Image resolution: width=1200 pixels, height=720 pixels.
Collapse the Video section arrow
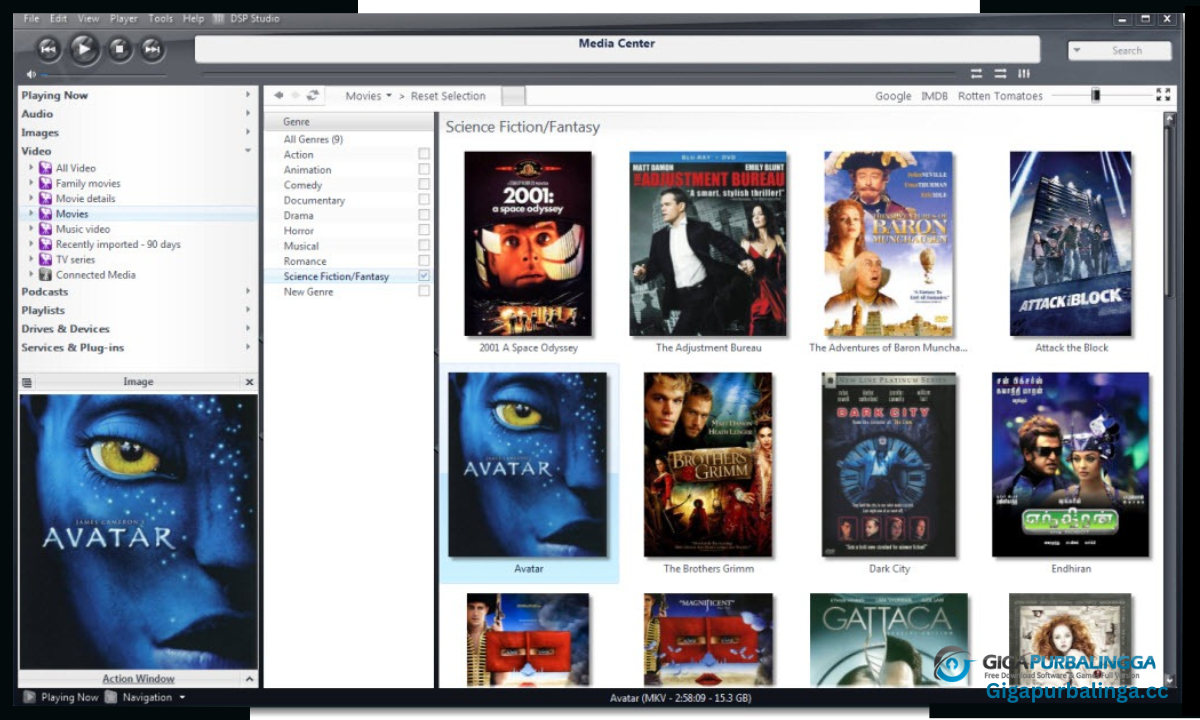click(248, 150)
